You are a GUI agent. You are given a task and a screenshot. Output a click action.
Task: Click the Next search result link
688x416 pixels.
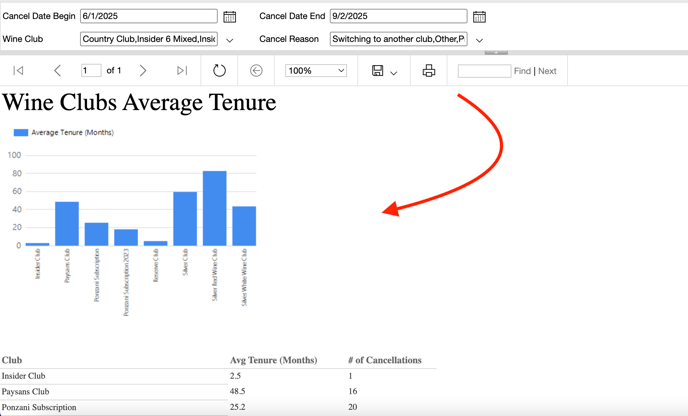point(547,72)
